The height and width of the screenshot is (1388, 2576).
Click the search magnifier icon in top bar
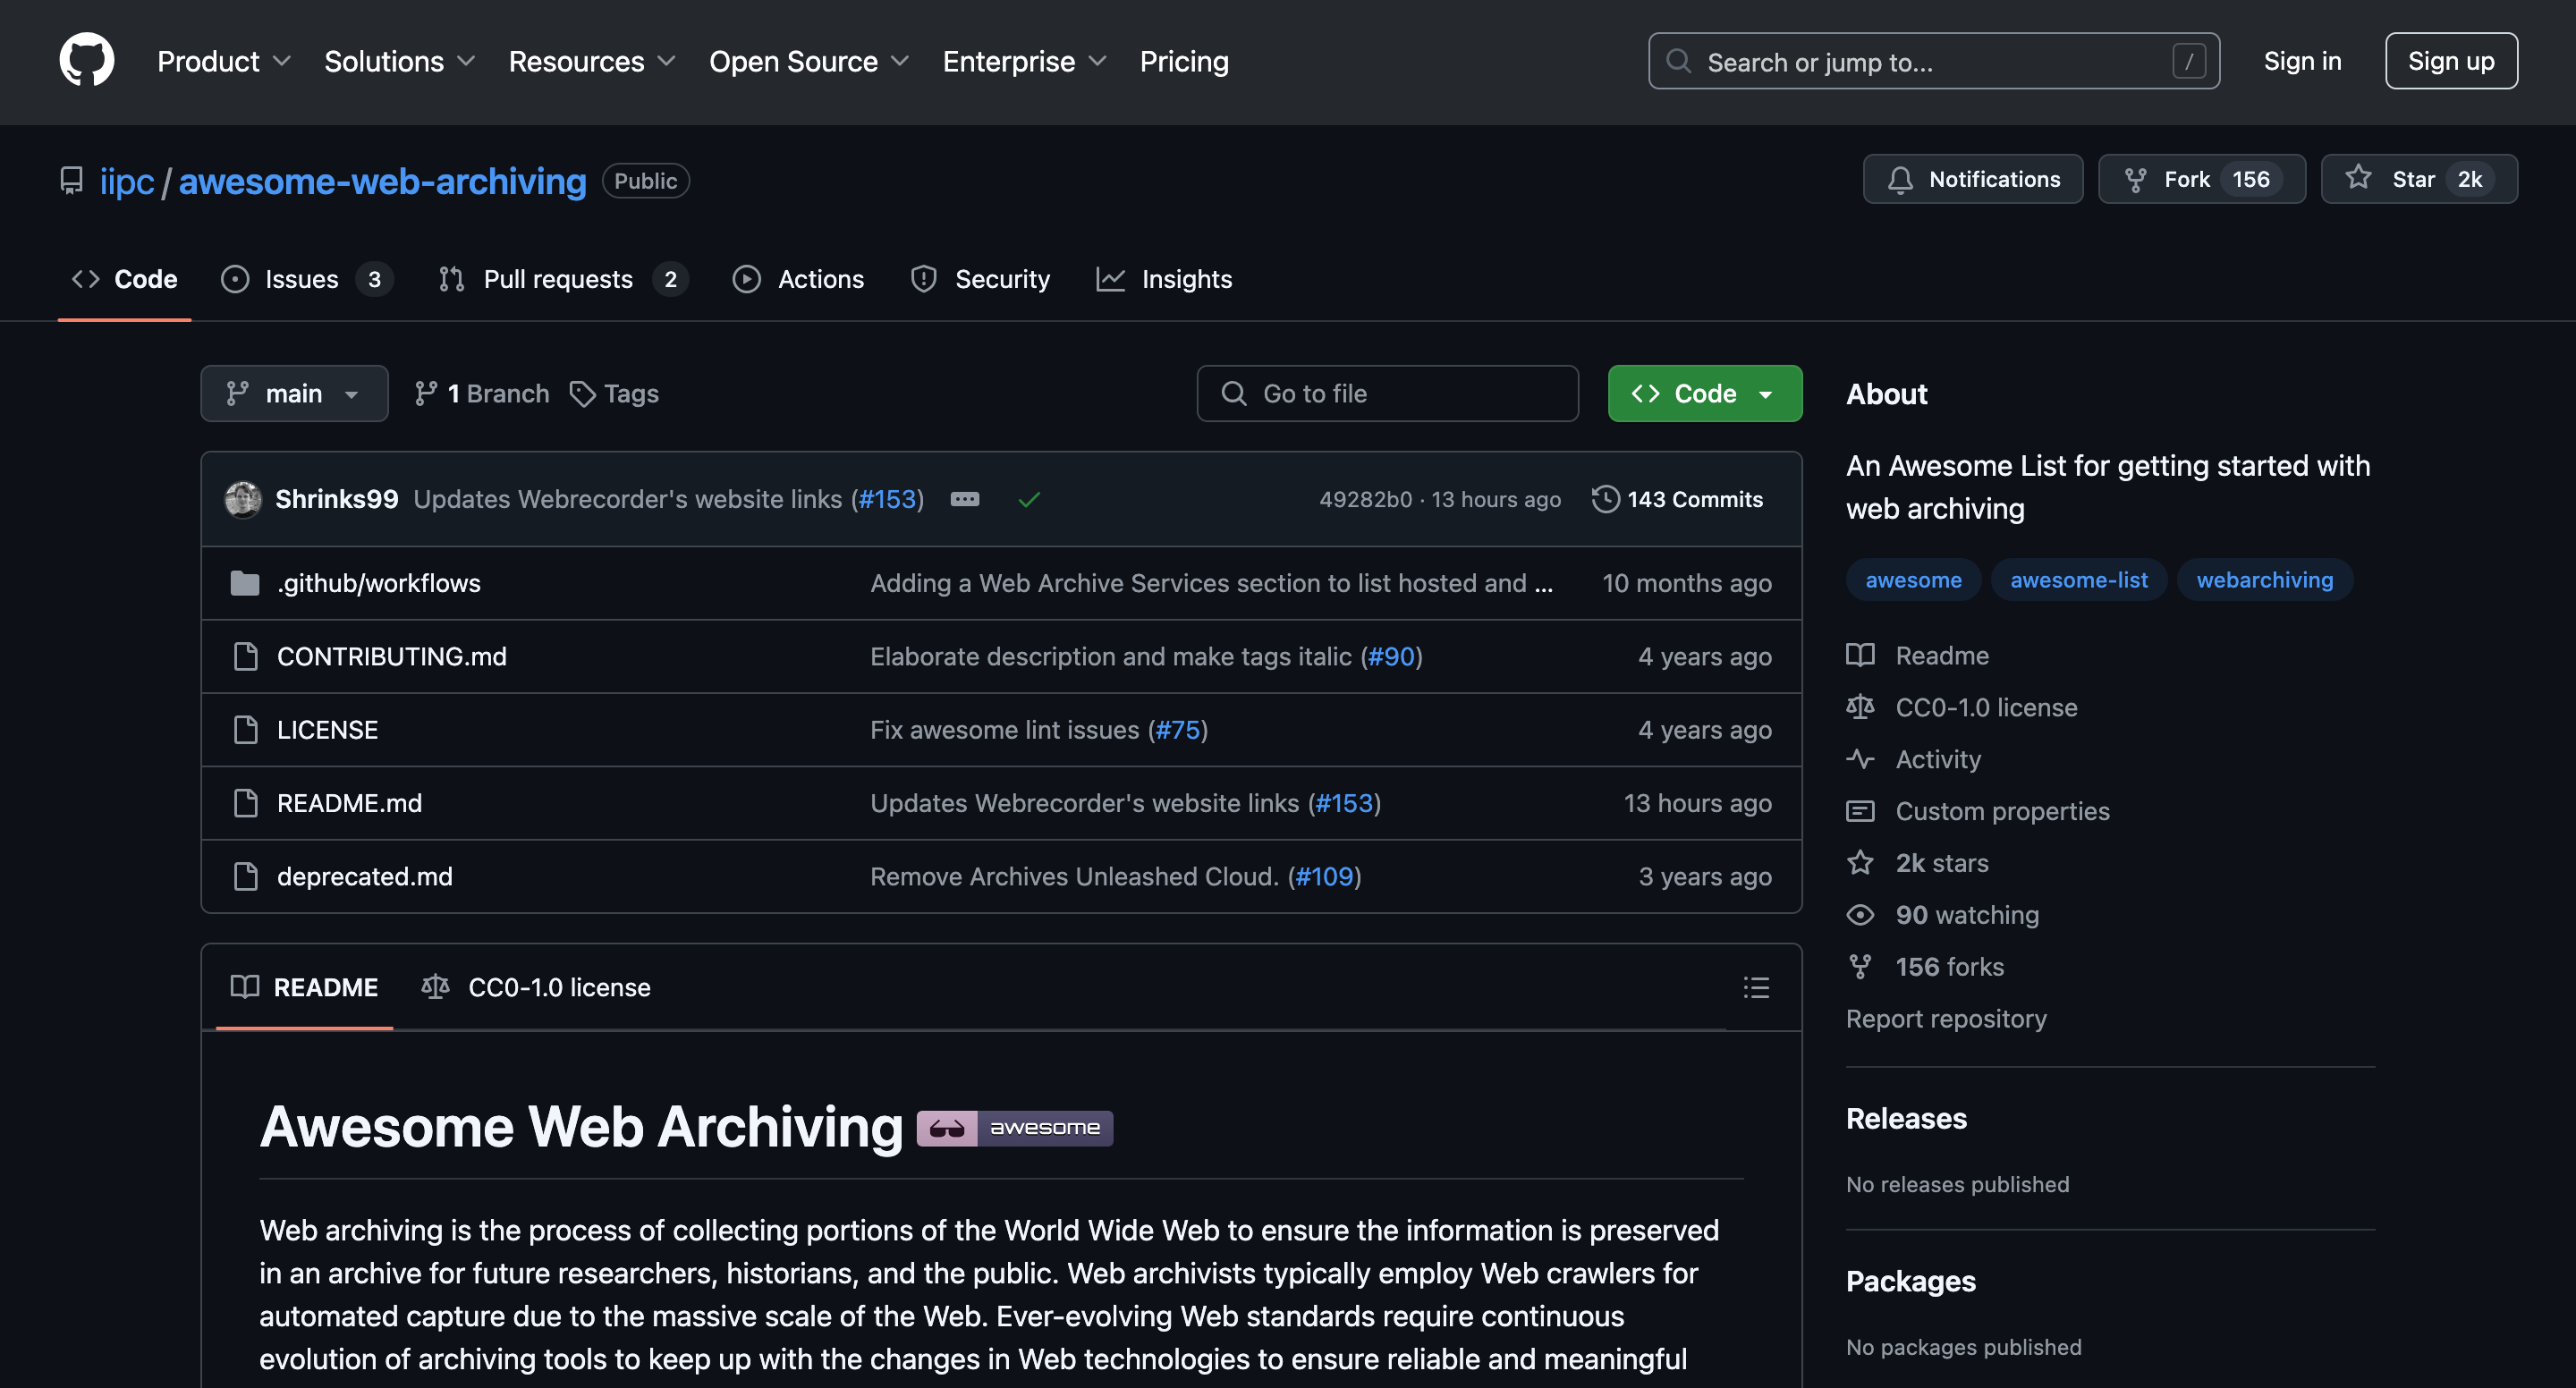[1679, 61]
